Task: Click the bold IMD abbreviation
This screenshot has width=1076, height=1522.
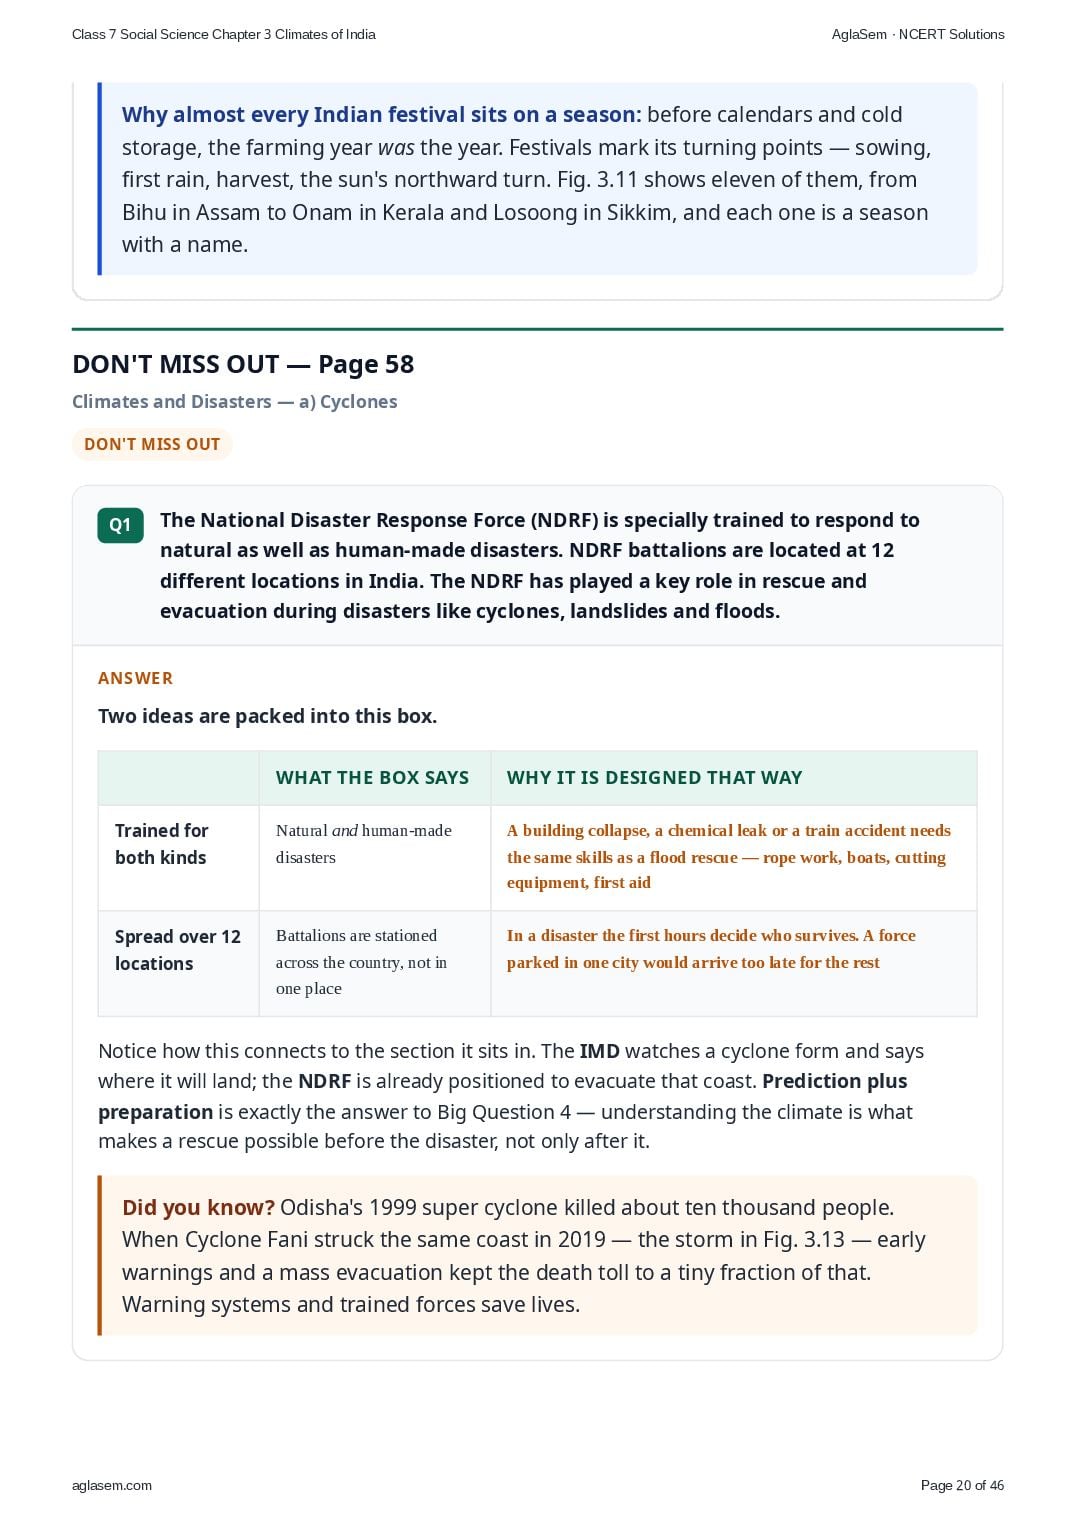Action: [600, 1051]
